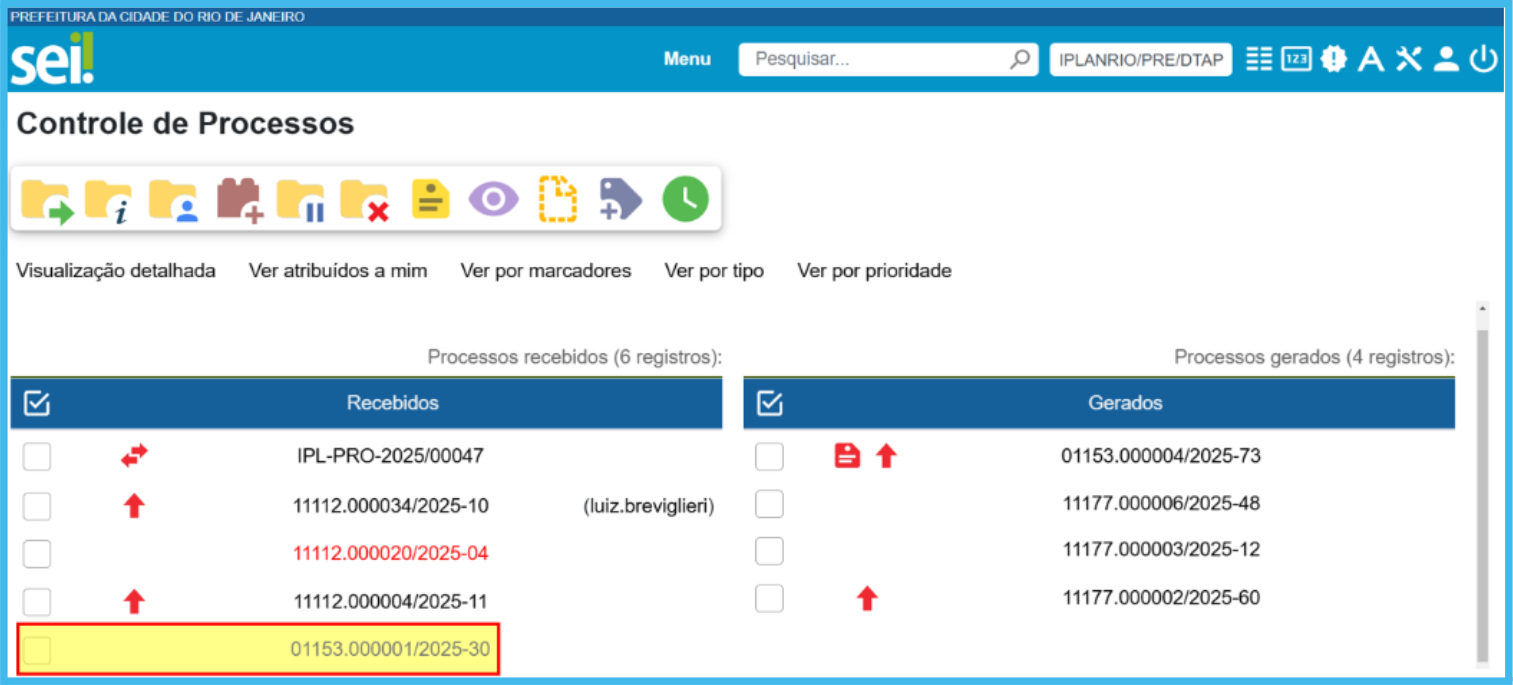1513x685 pixels.
Task: Open process 11112.000020/2025-04 in red
Action: 390,553
